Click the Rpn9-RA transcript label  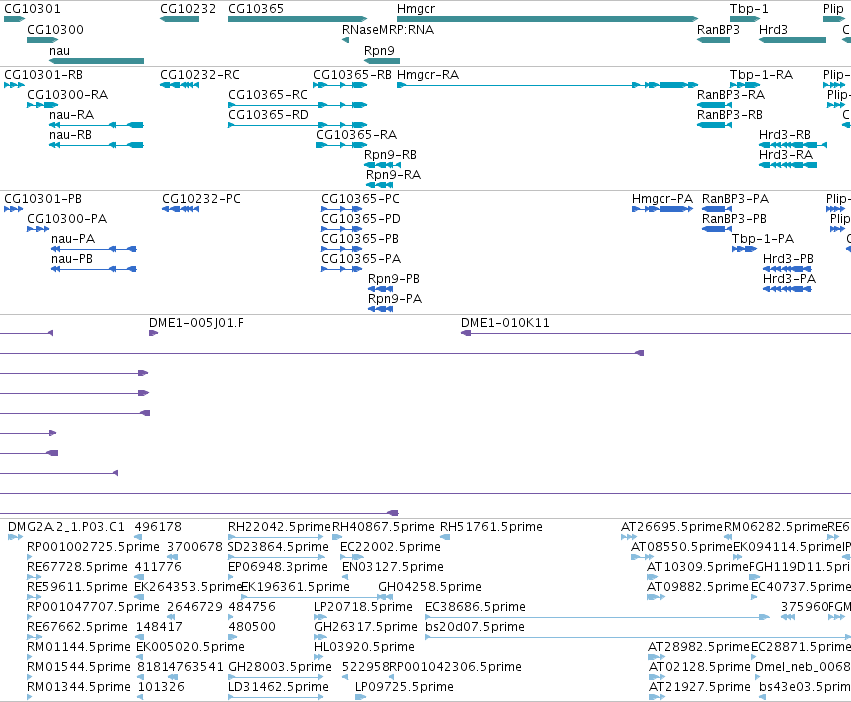click(393, 175)
